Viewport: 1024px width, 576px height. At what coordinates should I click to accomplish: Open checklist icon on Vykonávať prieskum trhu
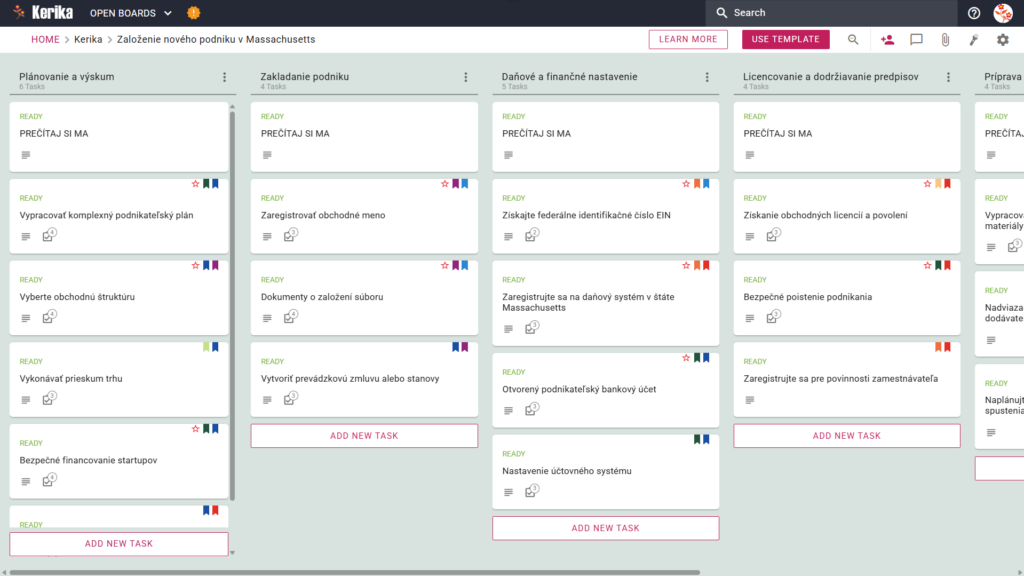coord(49,398)
